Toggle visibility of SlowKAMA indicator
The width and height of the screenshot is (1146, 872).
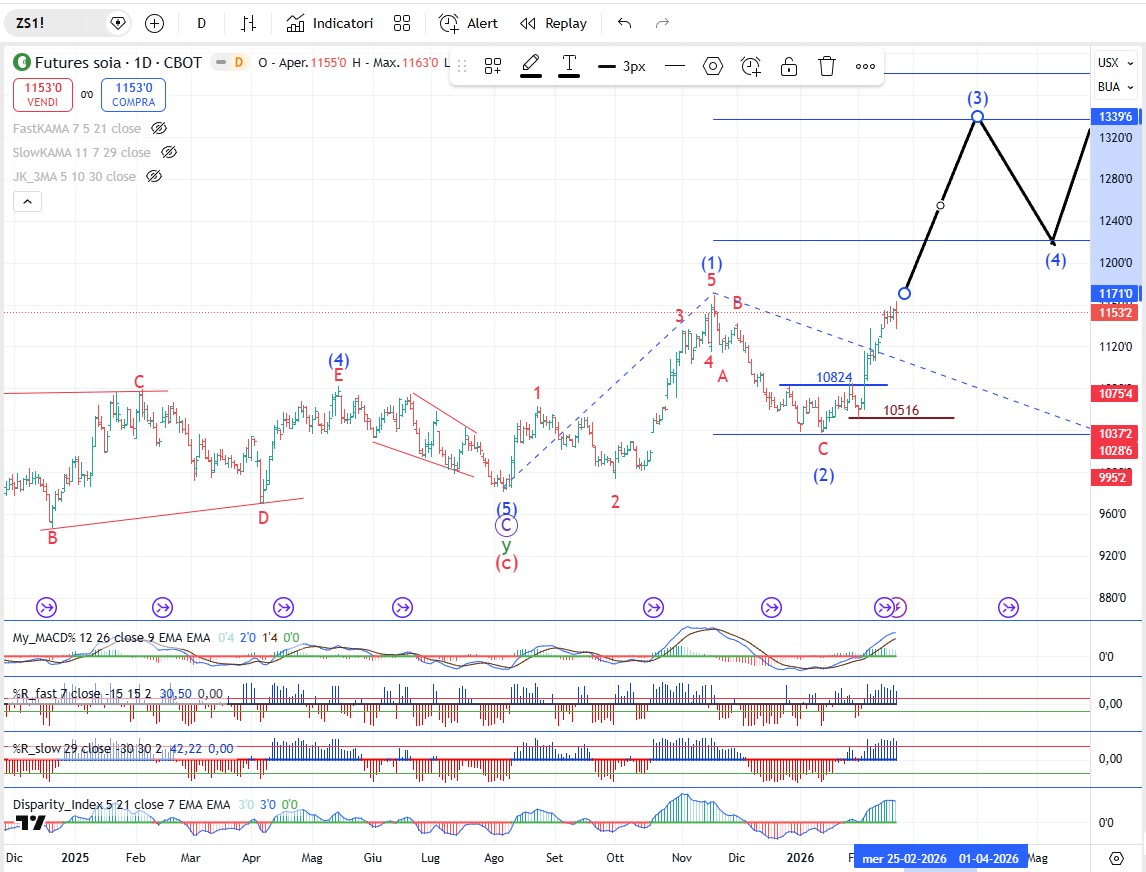[169, 152]
